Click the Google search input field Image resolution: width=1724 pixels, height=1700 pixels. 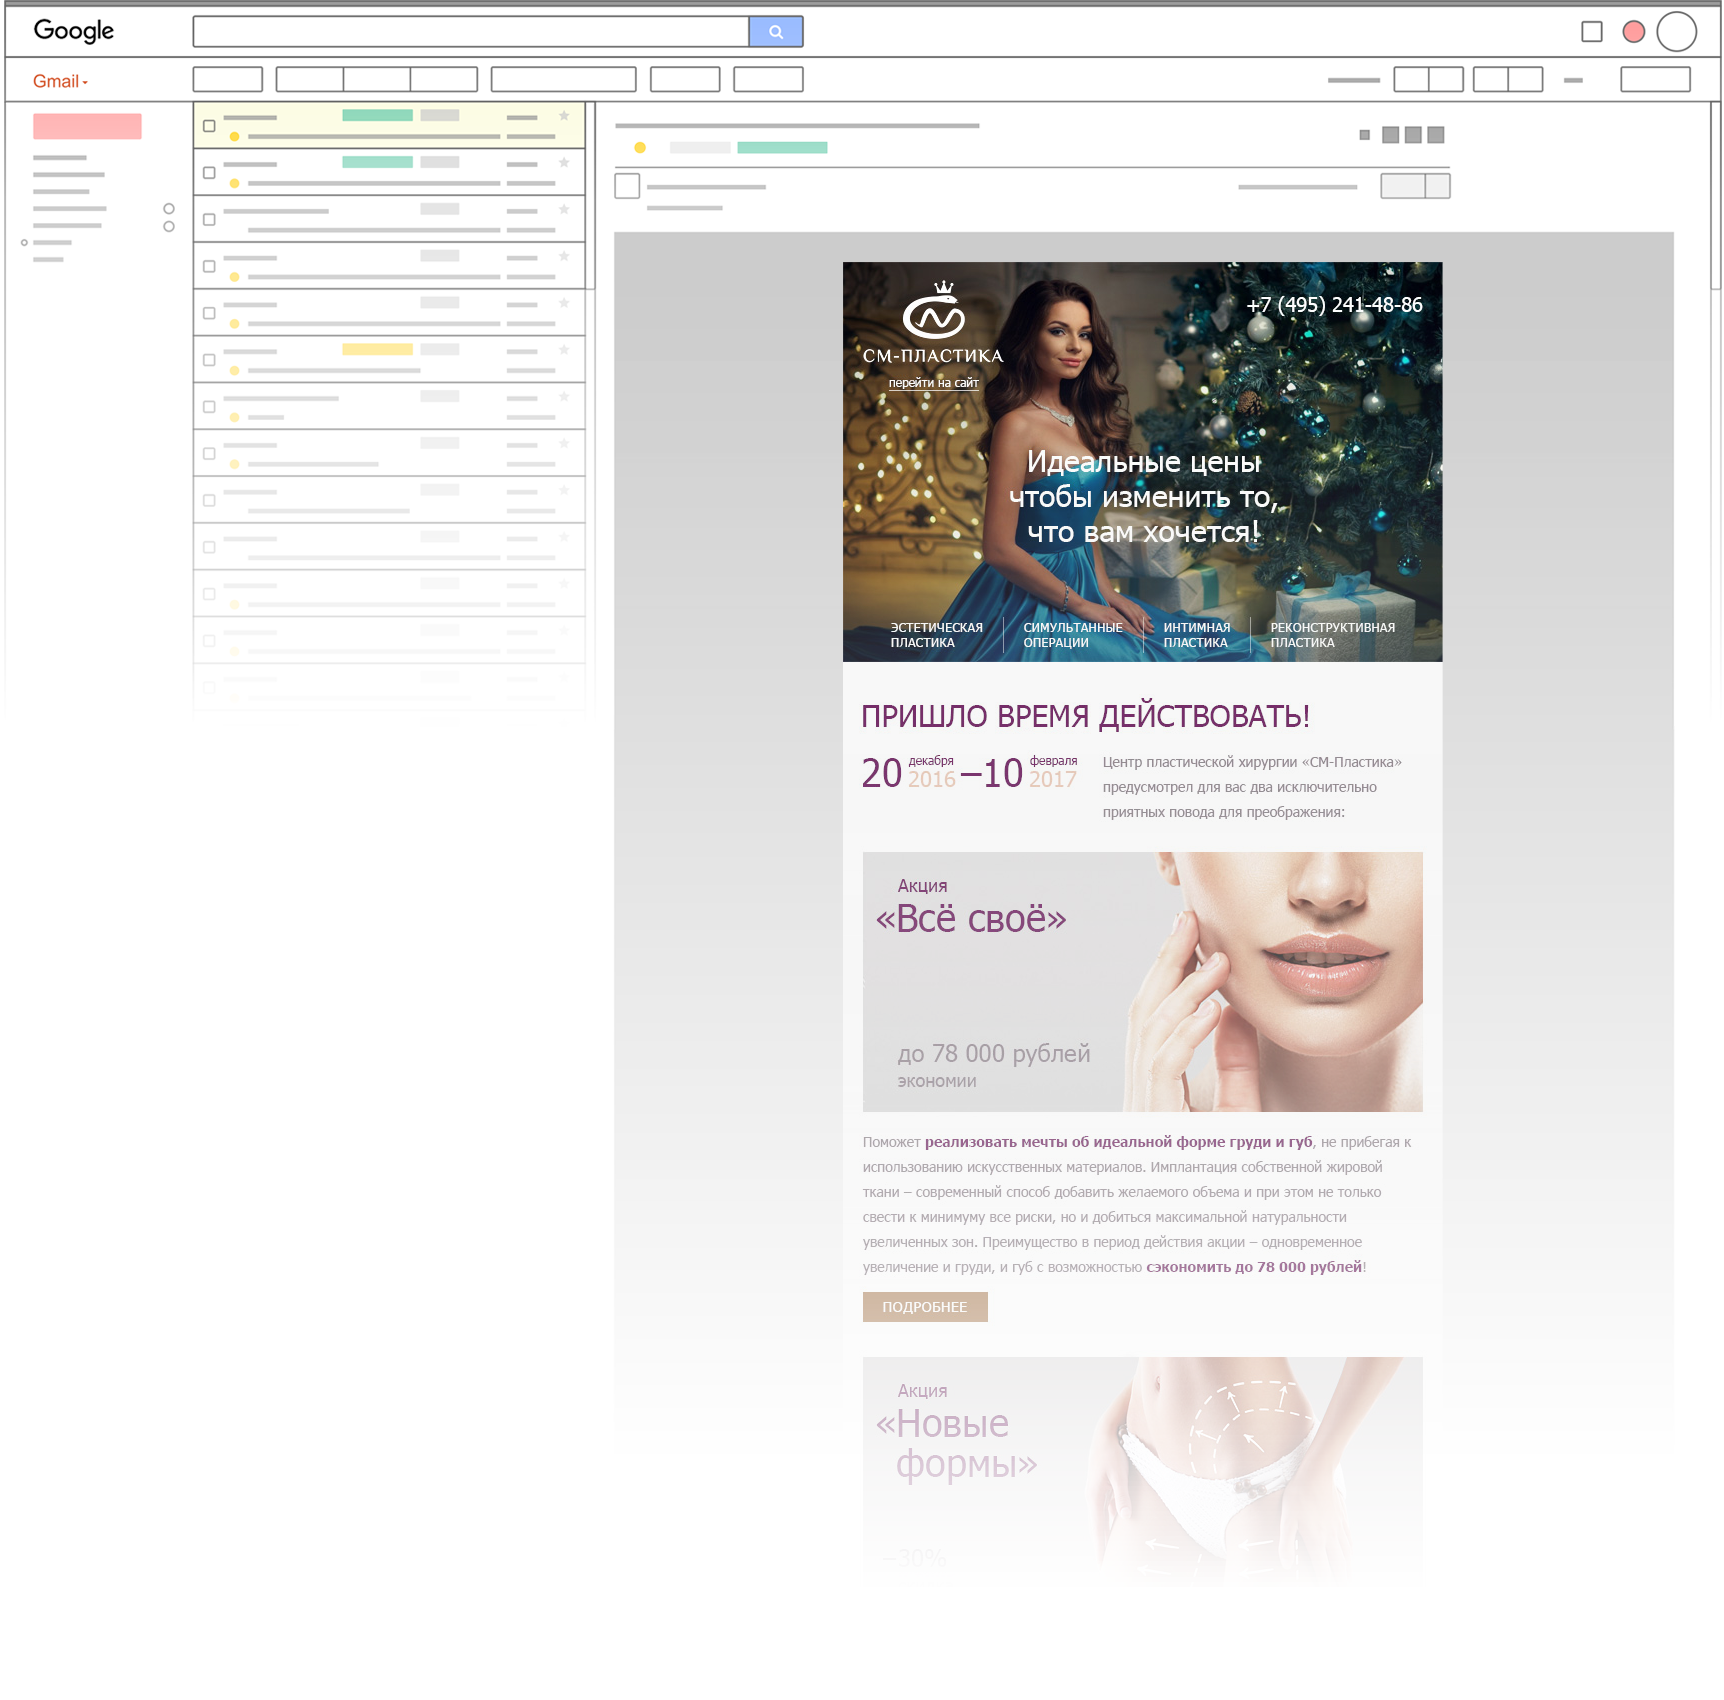(x=470, y=32)
